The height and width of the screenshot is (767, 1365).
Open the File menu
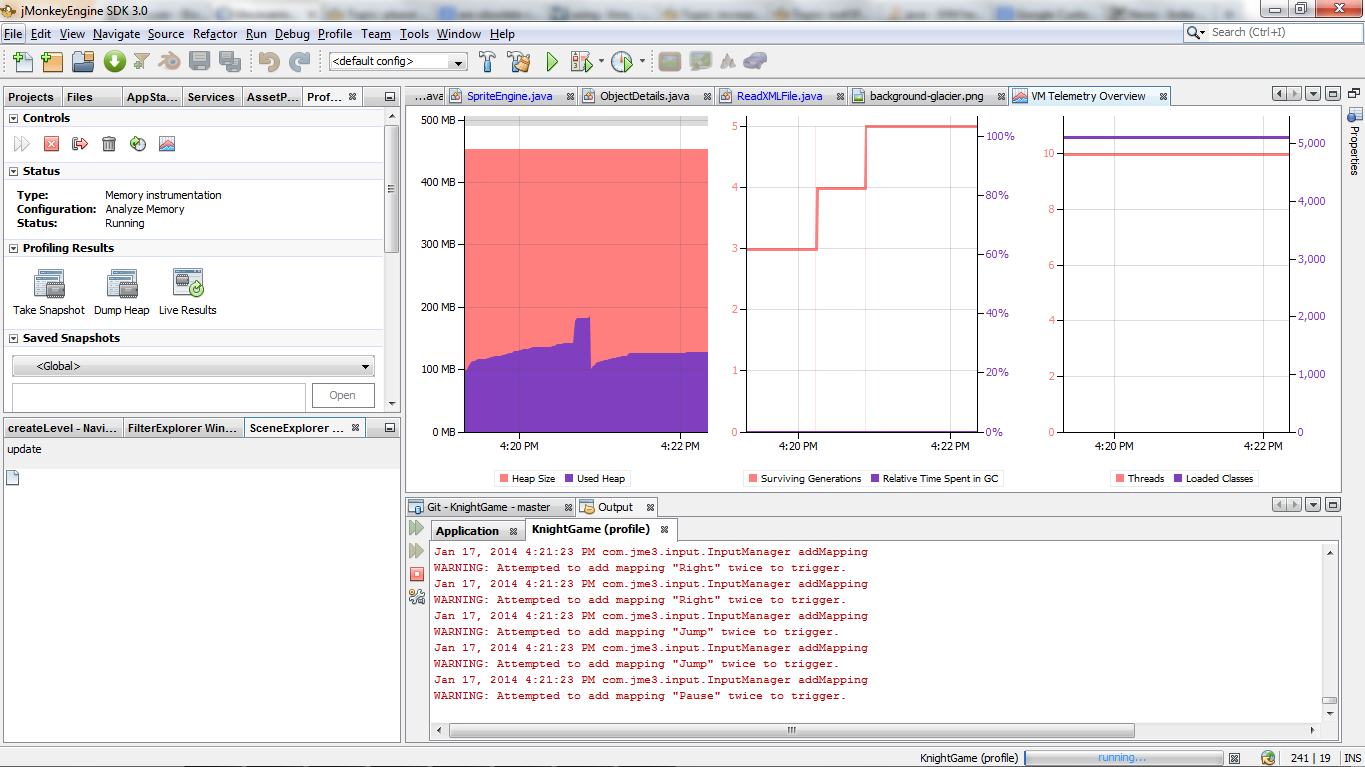click(12, 33)
